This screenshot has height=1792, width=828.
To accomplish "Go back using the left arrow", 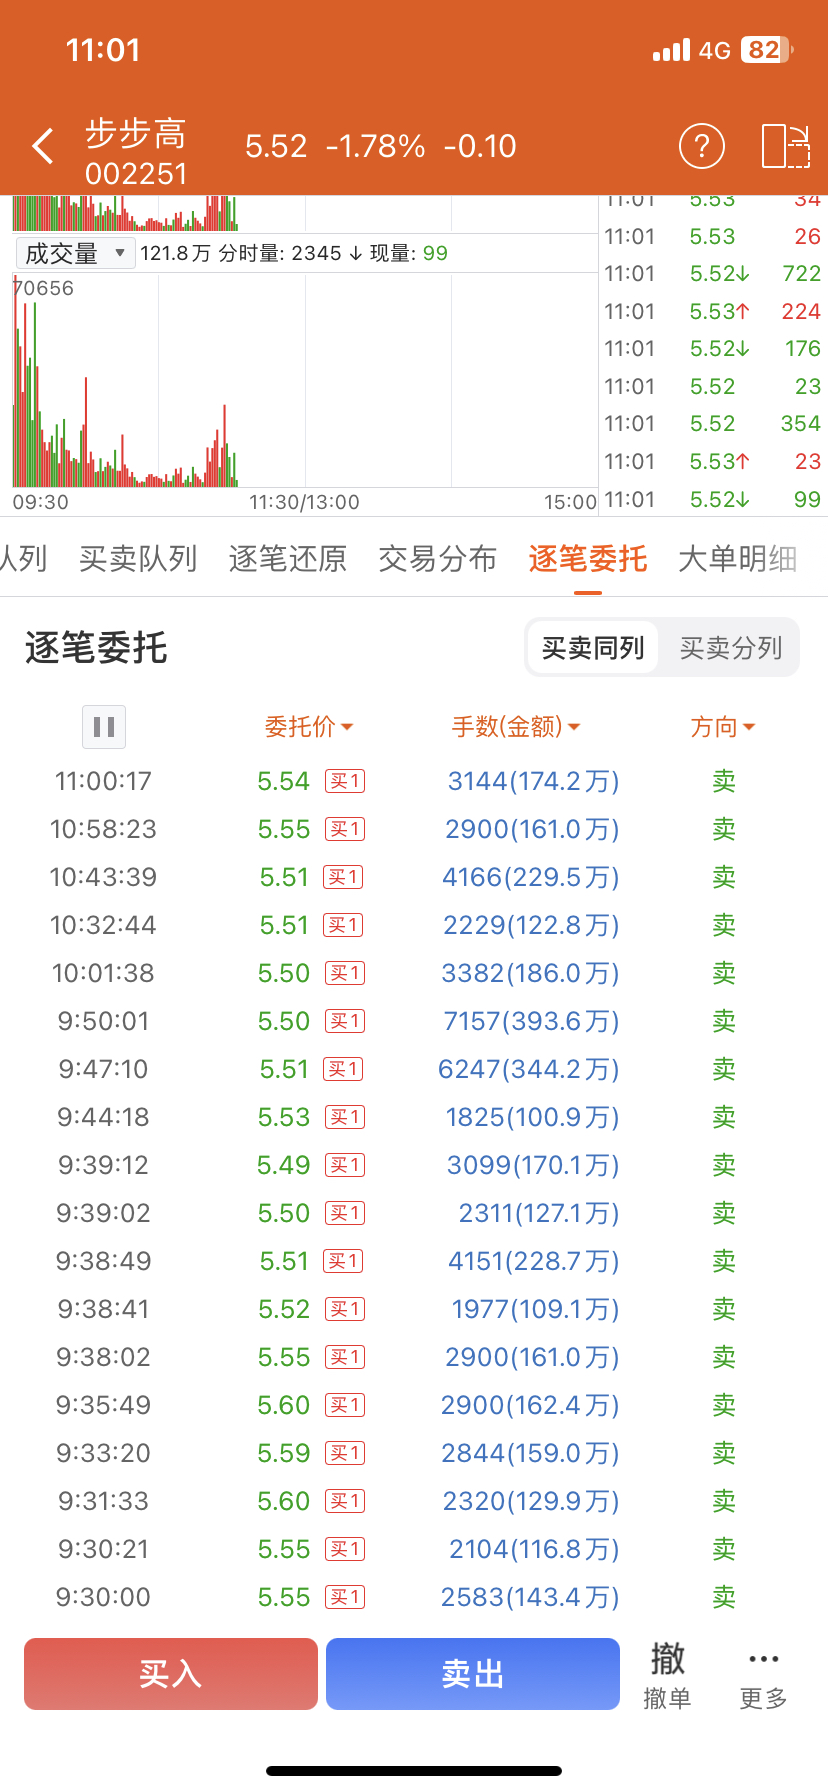I will (x=43, y=146).
